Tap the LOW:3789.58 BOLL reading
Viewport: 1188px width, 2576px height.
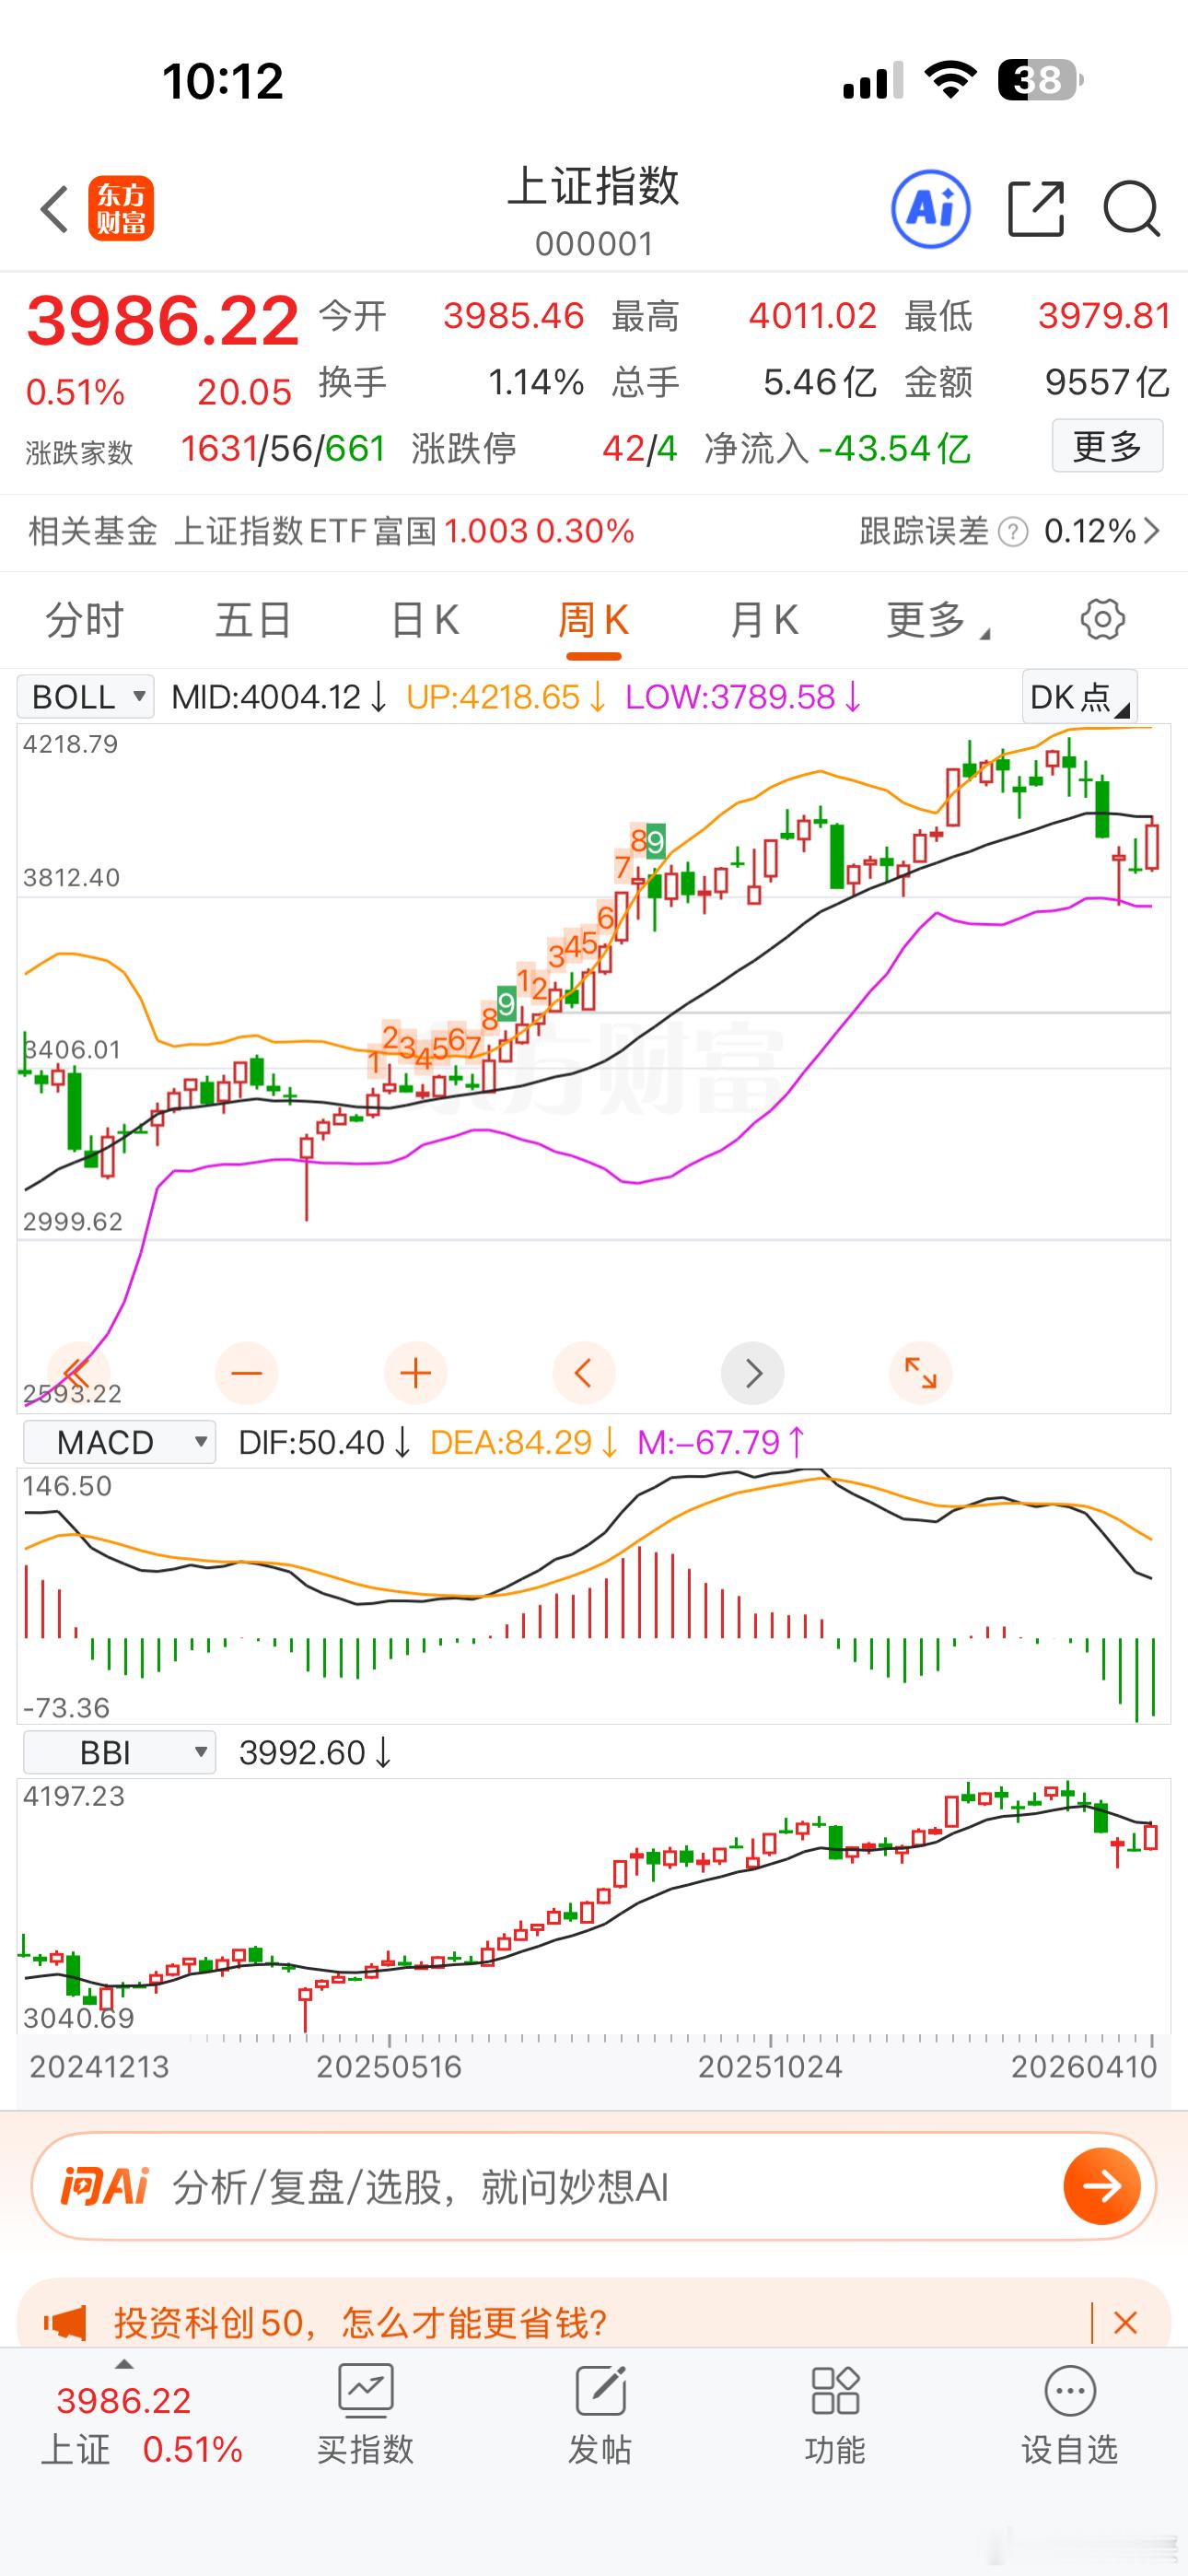tap(743, 697)
